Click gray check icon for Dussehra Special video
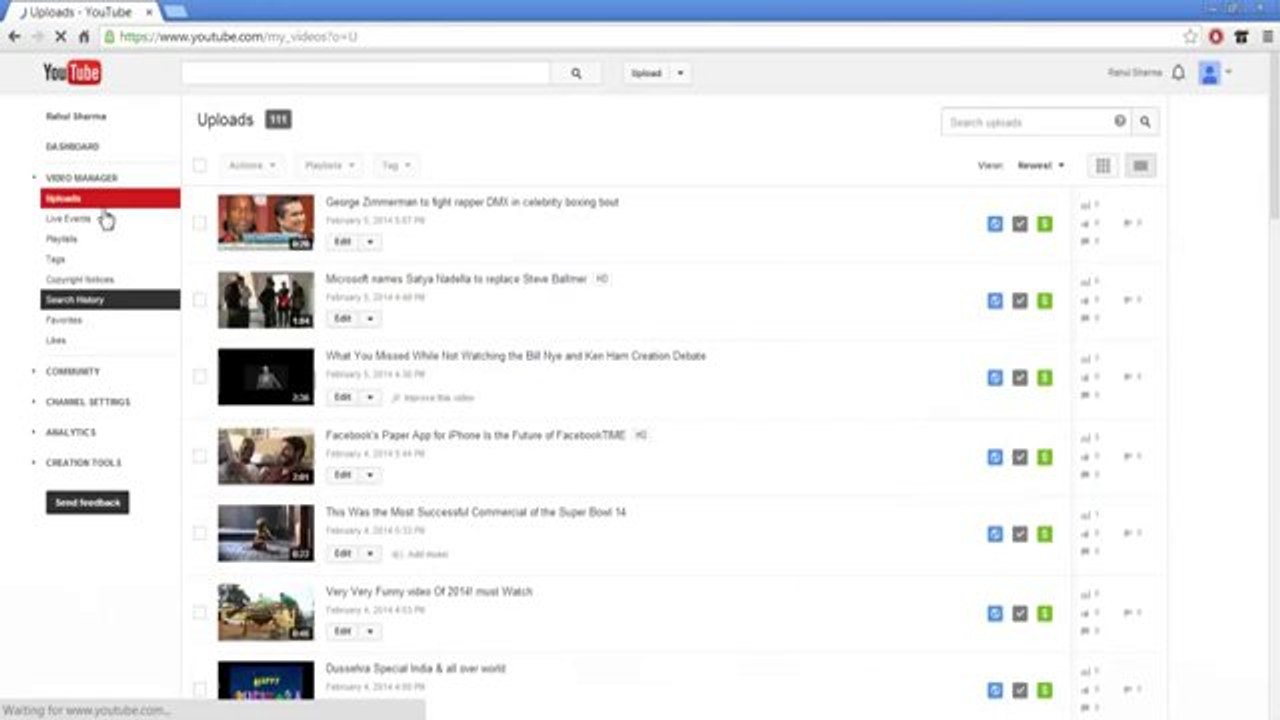 coord(1020,690)
